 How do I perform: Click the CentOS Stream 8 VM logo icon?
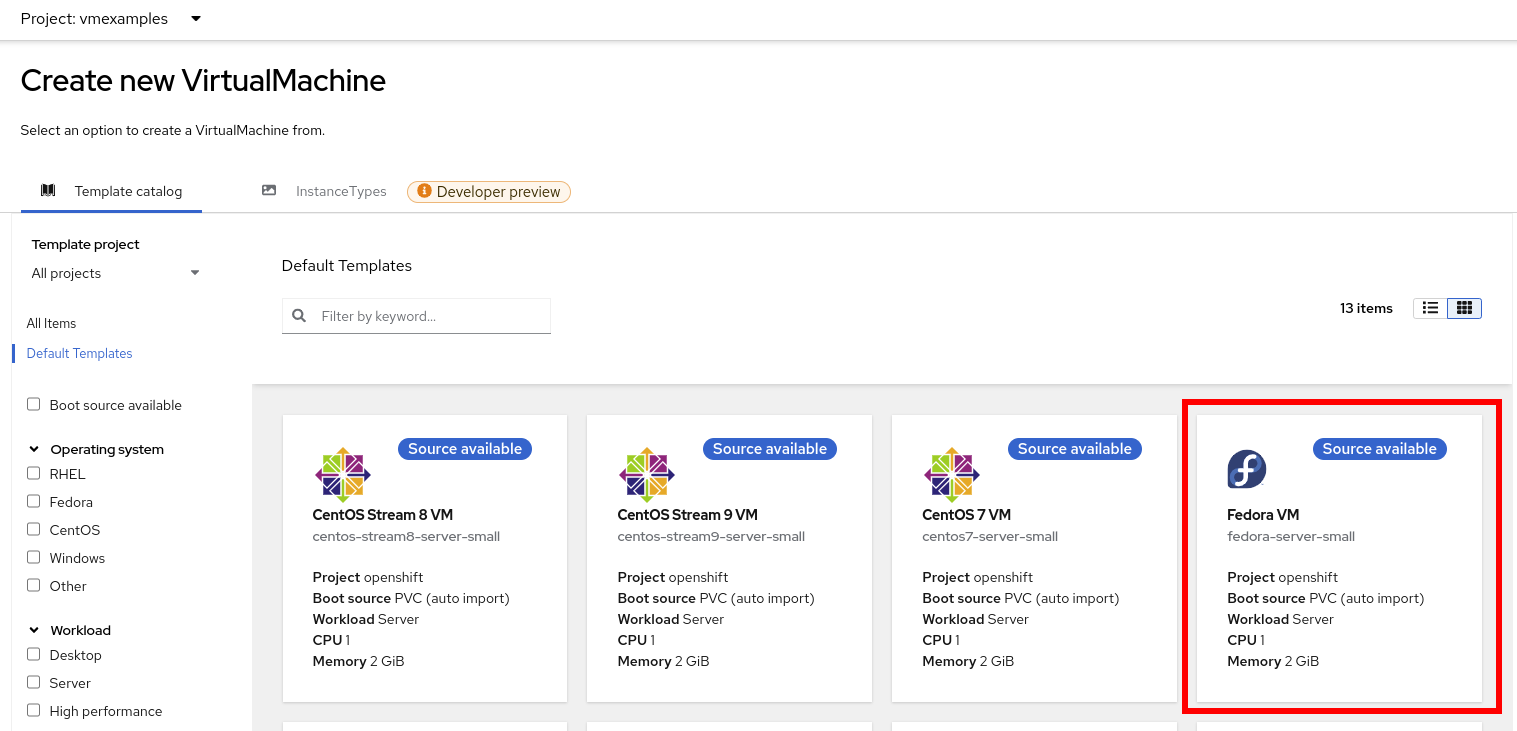point(343,473)
